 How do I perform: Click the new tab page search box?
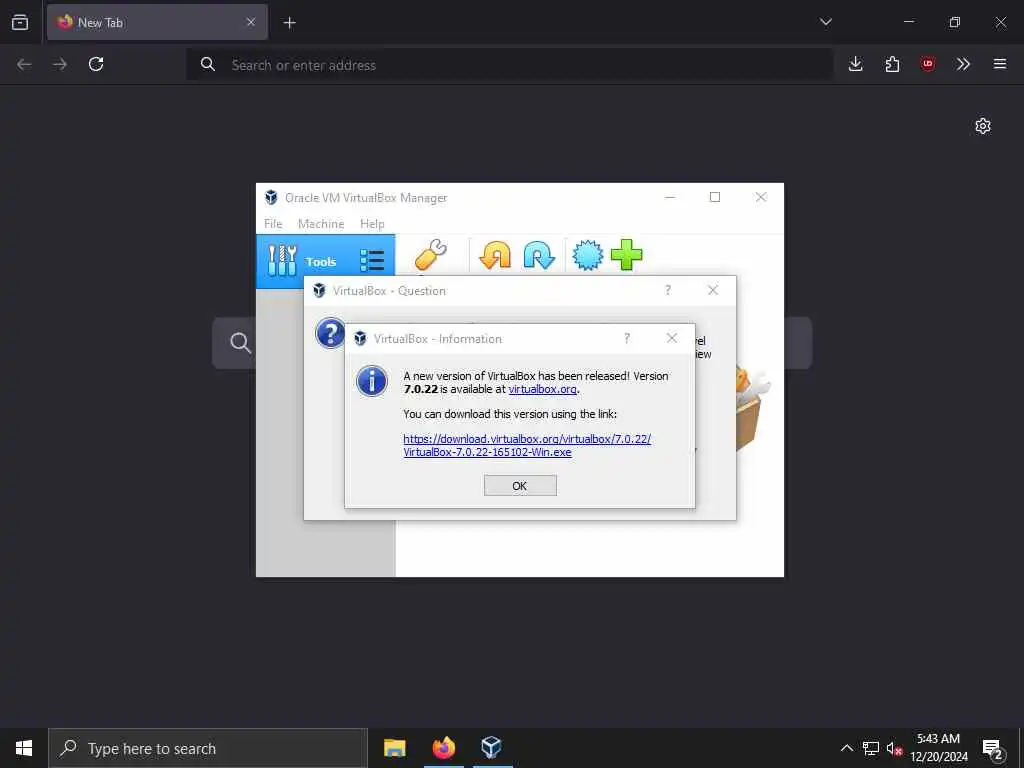click(x=512, y=343)
